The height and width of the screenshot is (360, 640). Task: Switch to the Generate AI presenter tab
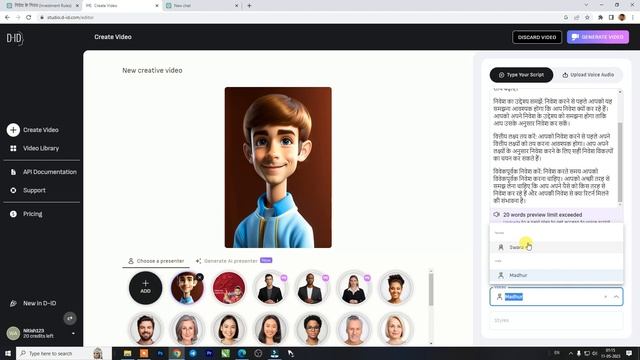click(x=233, y=261)
